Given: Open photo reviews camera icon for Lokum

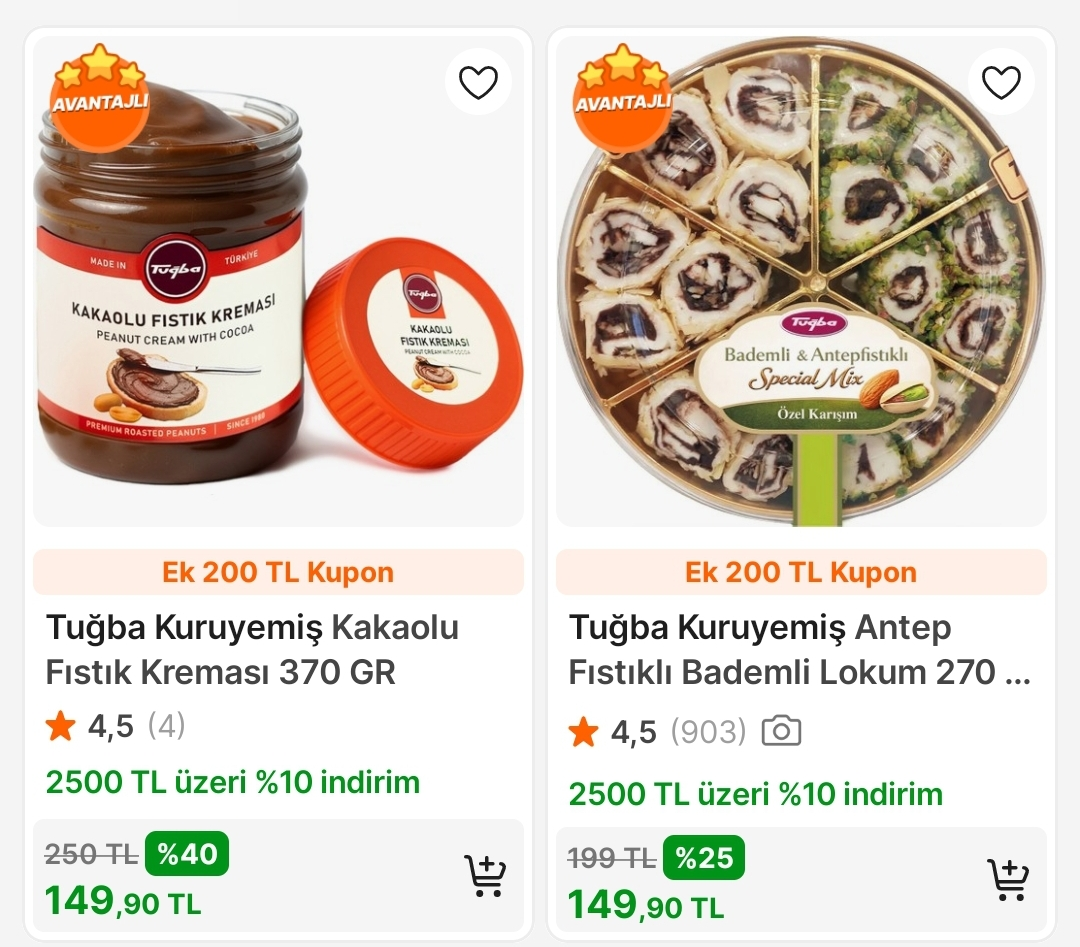Looking at the screenshot, I should click(781, 732).
